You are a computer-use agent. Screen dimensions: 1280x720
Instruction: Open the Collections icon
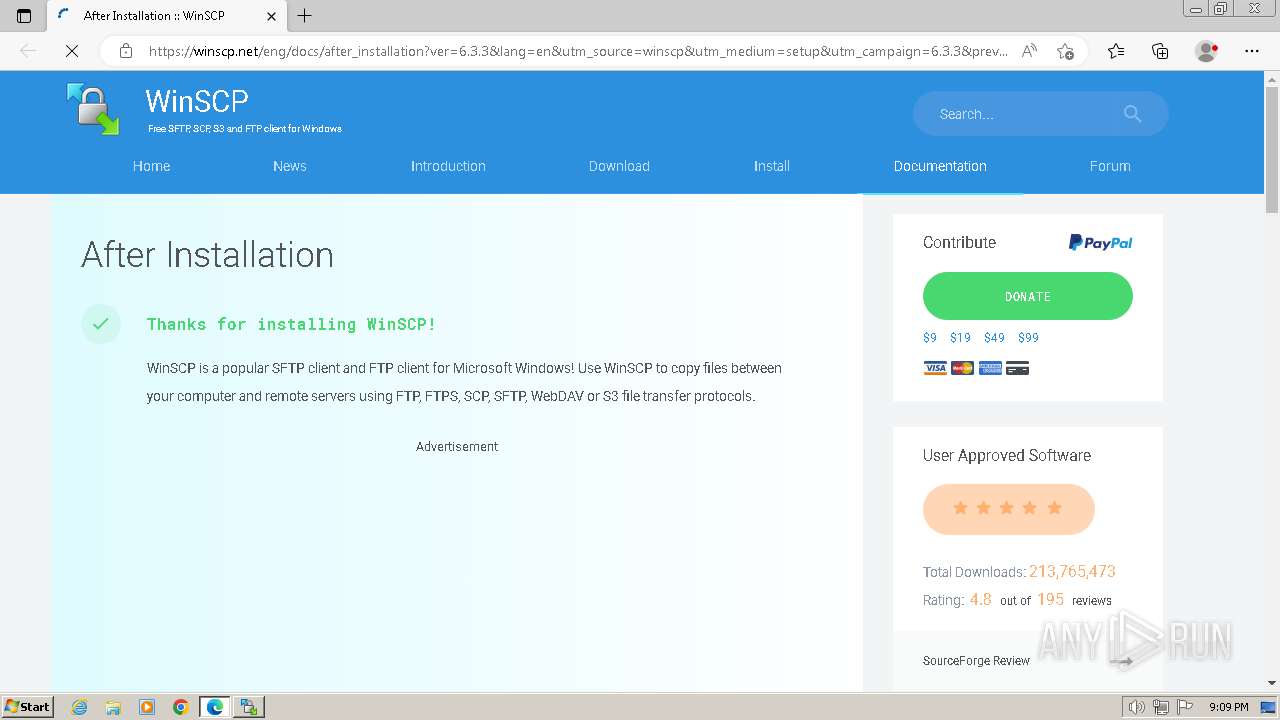[1160, 51]
